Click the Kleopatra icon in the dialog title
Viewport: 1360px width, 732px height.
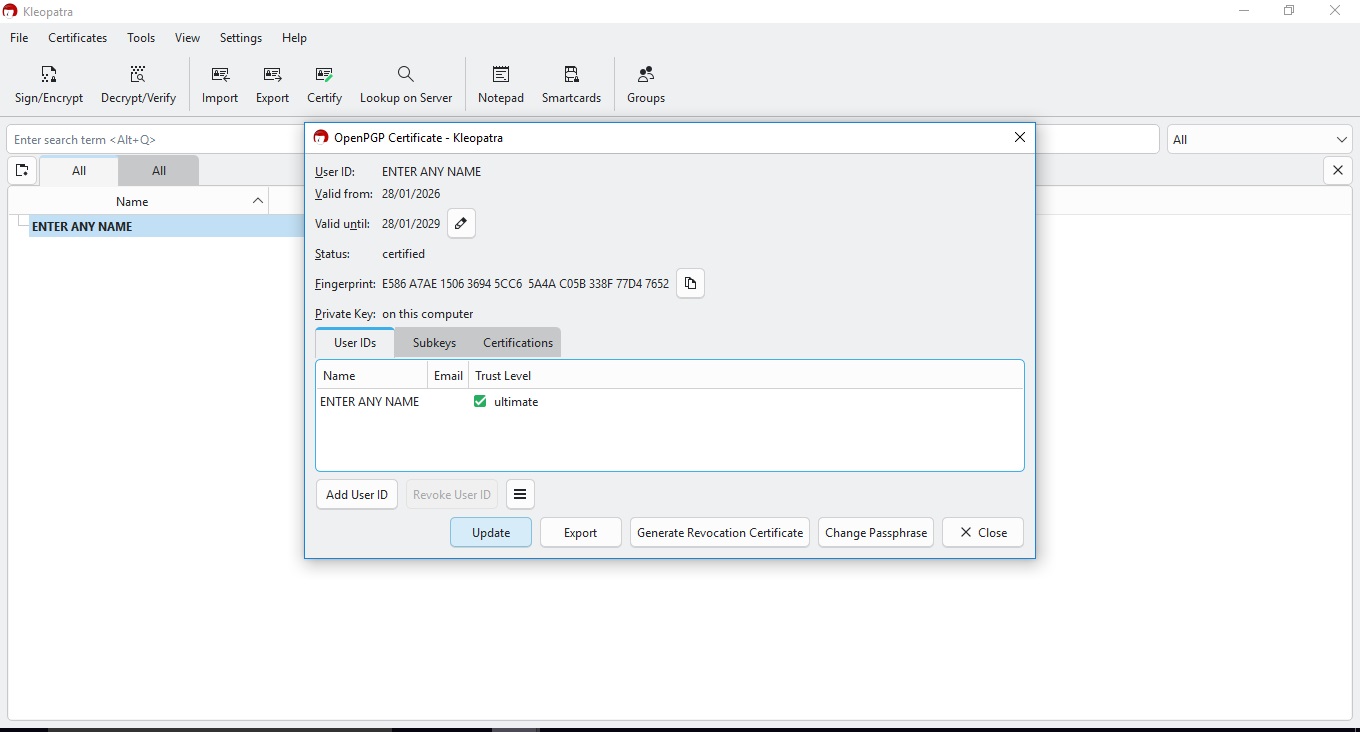[321, 138]
